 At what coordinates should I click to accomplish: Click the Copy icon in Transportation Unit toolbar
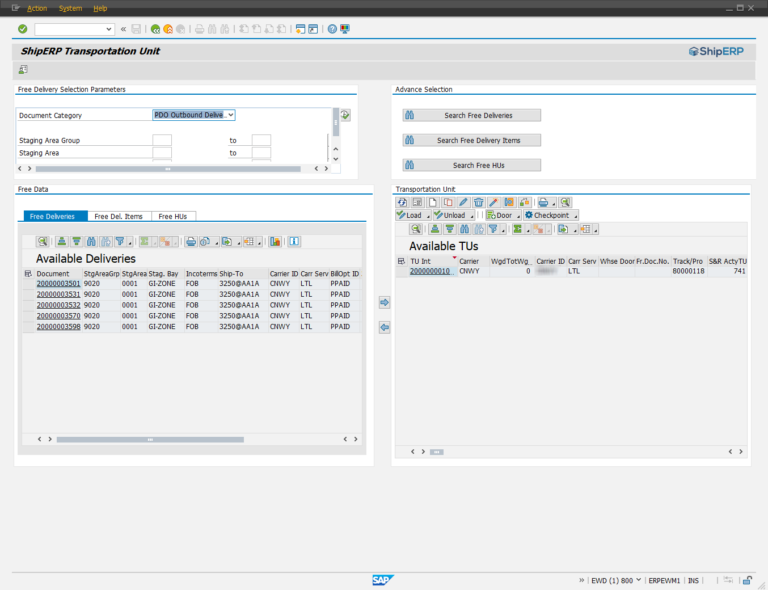(448, 202)
